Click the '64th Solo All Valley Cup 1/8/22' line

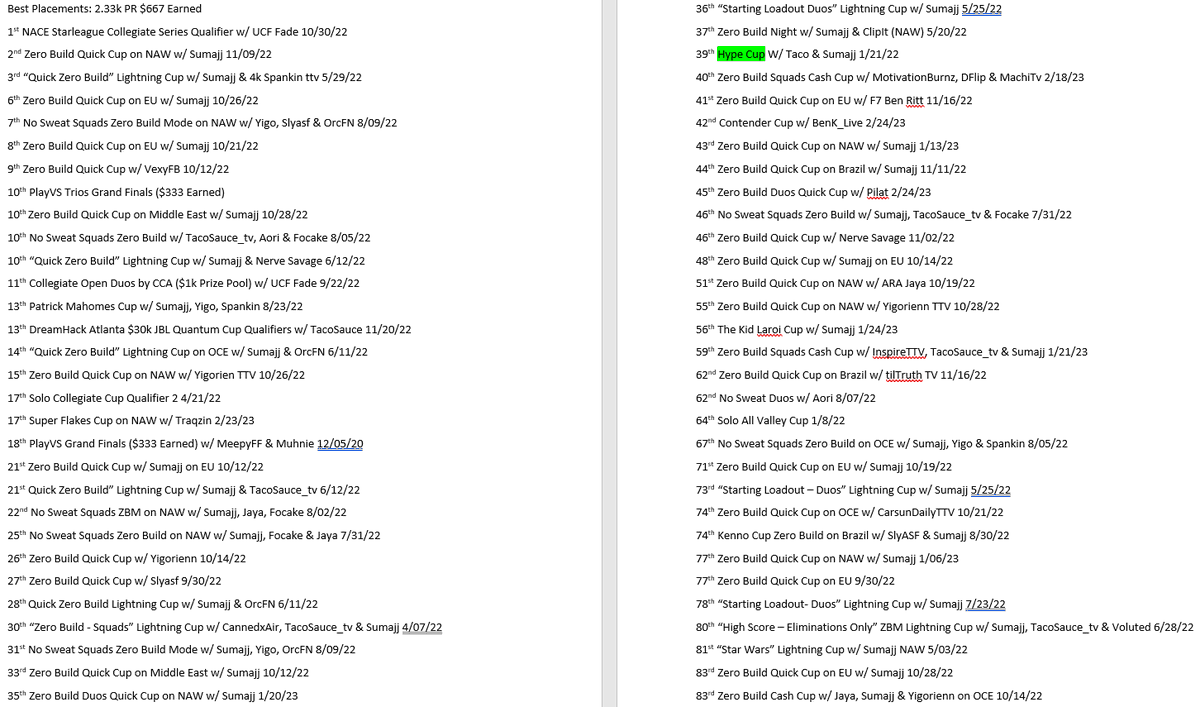pyautogui.click(x=770, y=422)
